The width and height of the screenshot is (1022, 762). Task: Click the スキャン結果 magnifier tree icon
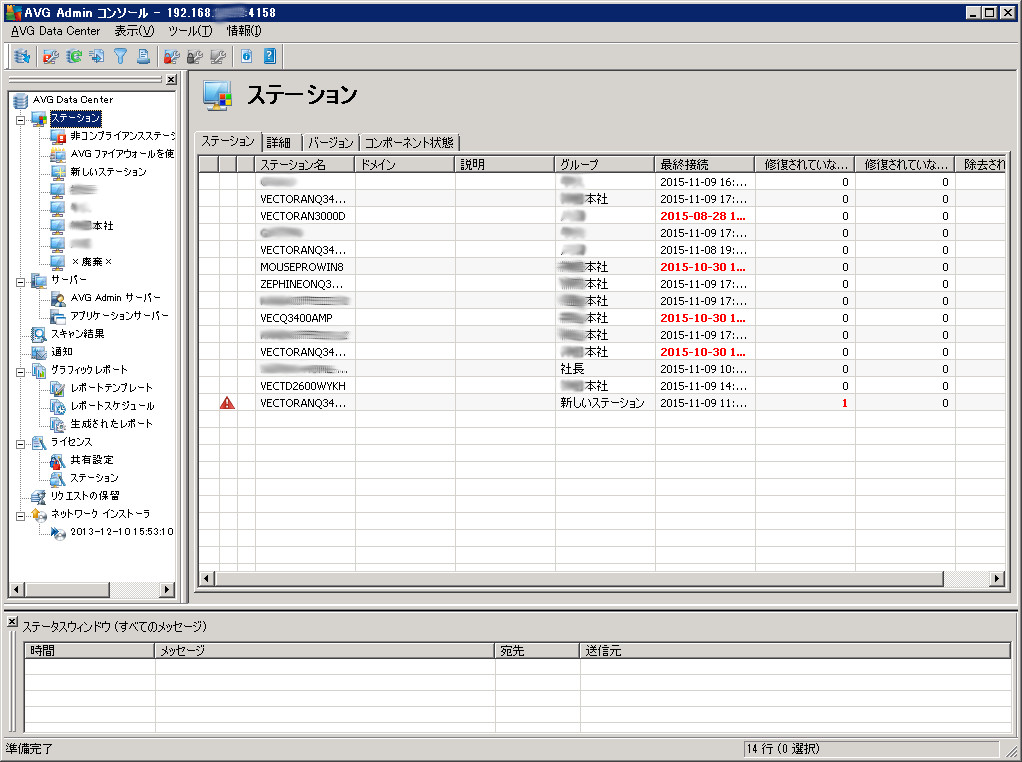click(x=39, y=334)
